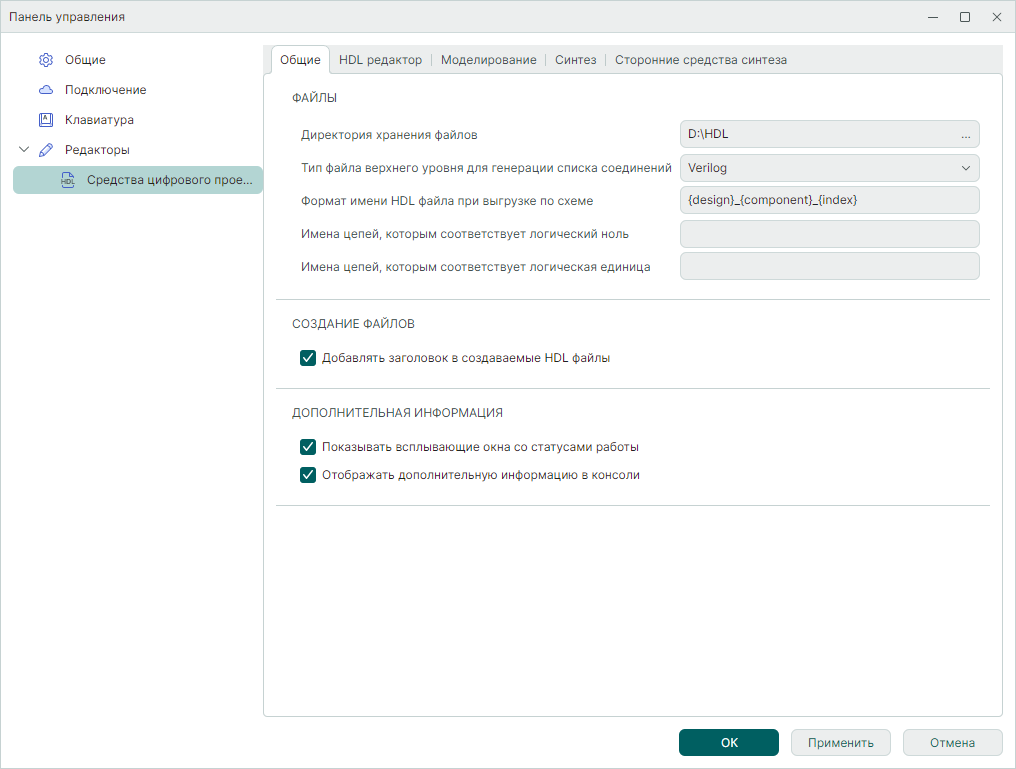Click the gear icon next to Общие
The image size is (1016, 769).
(45, 60)
